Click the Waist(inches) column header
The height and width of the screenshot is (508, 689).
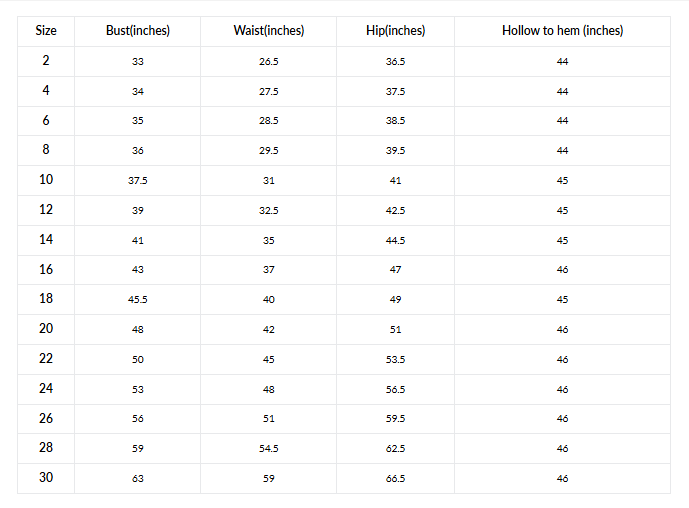pos(268,31)
